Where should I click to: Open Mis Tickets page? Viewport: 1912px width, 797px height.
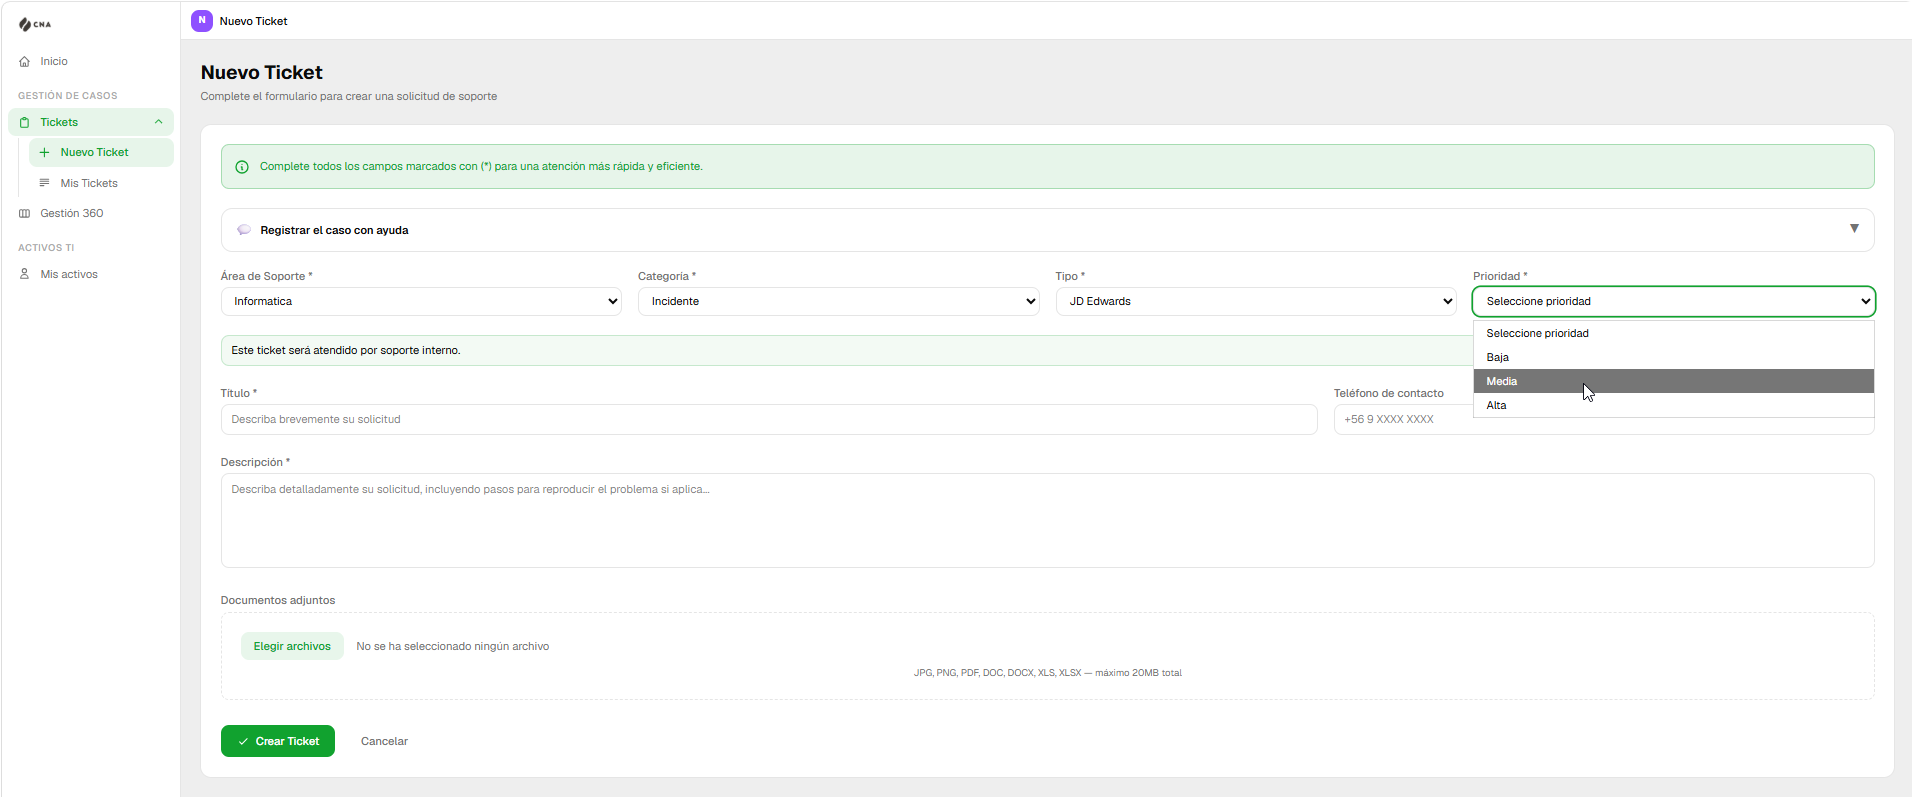[x=89, y=183]
